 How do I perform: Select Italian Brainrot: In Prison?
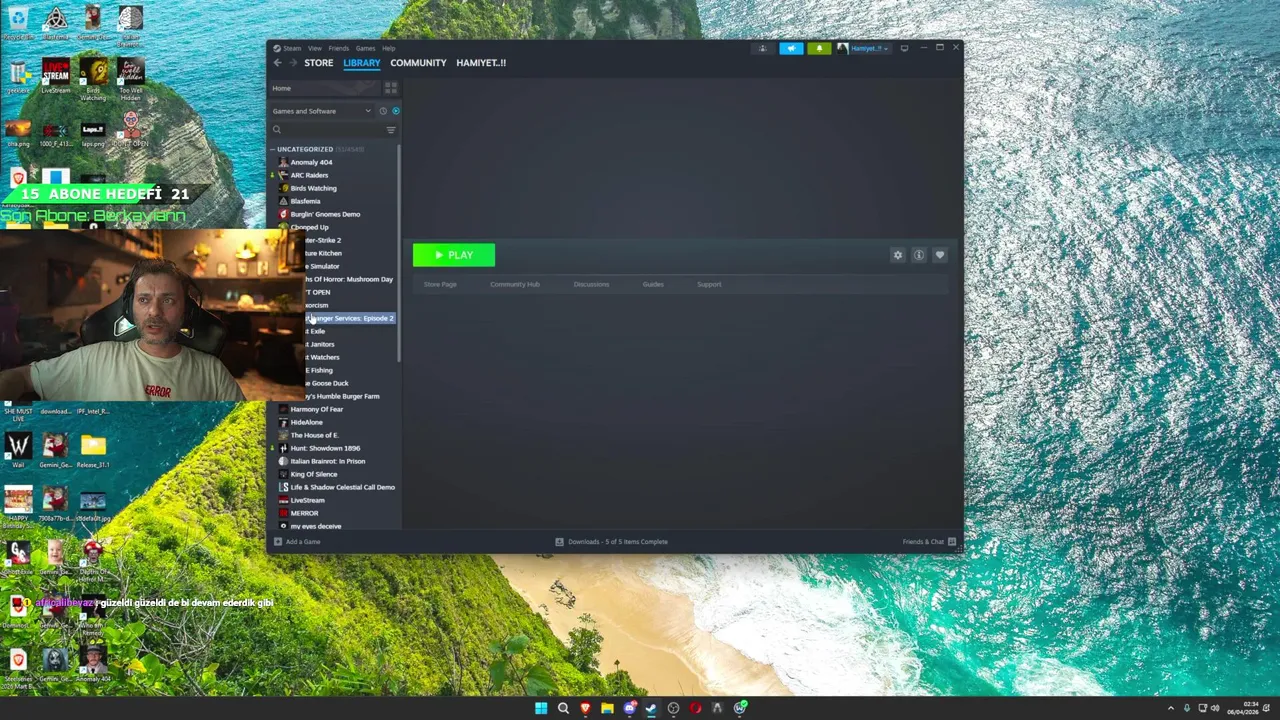[x=327, y=461]
